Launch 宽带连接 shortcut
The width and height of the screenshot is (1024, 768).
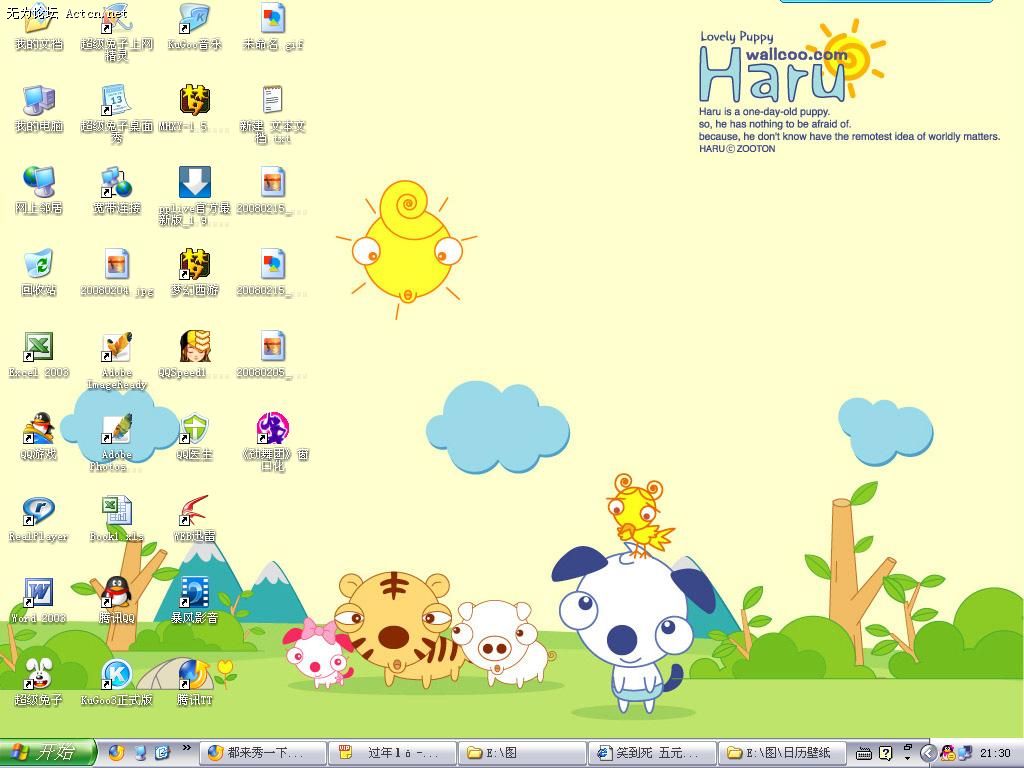pyautogui.click(x=116, y=191)
